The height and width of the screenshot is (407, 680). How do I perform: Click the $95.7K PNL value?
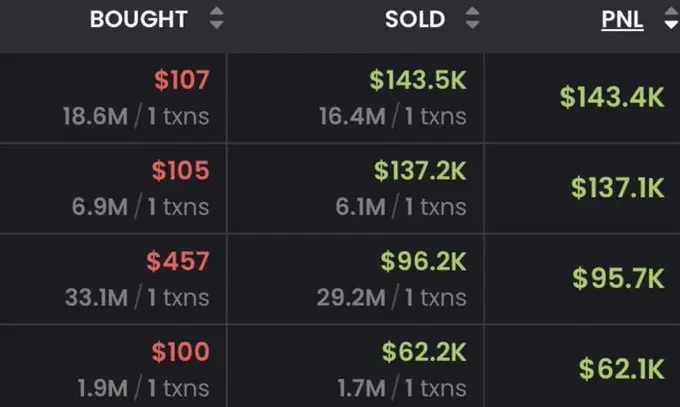618,277
